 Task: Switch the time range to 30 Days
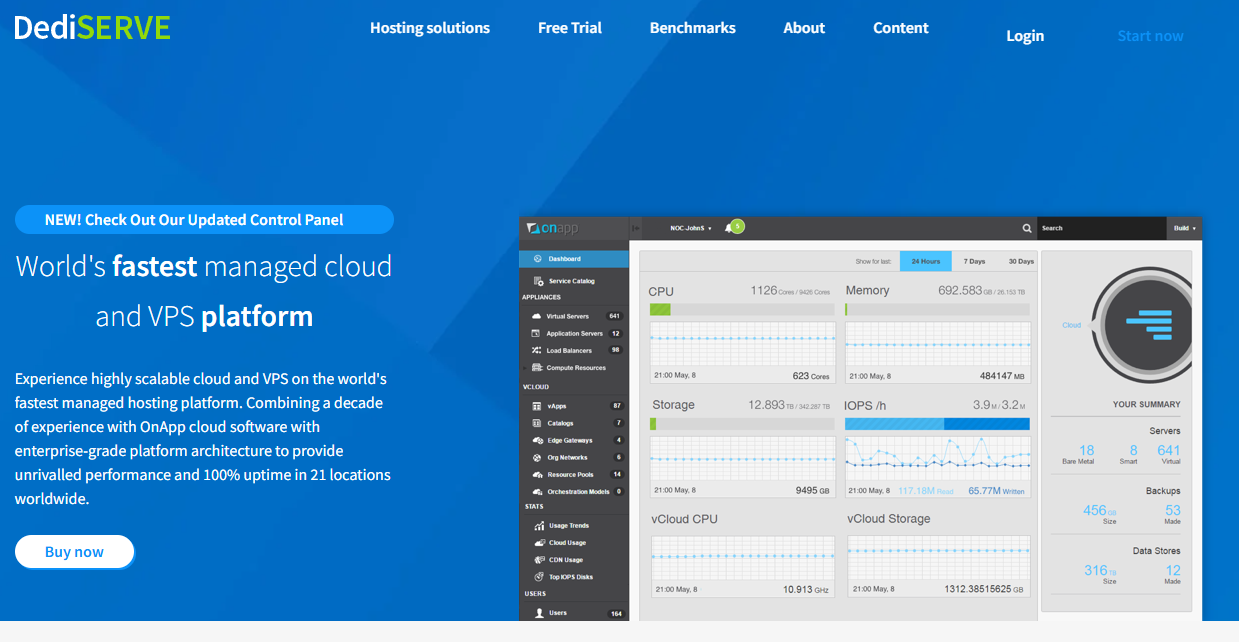[x=1020, y=261]
